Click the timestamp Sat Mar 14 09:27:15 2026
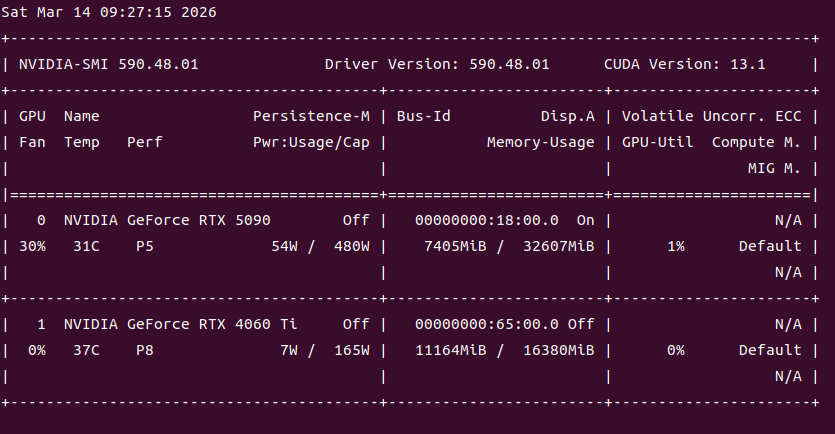Screen dimensions: 835x434 108,13
